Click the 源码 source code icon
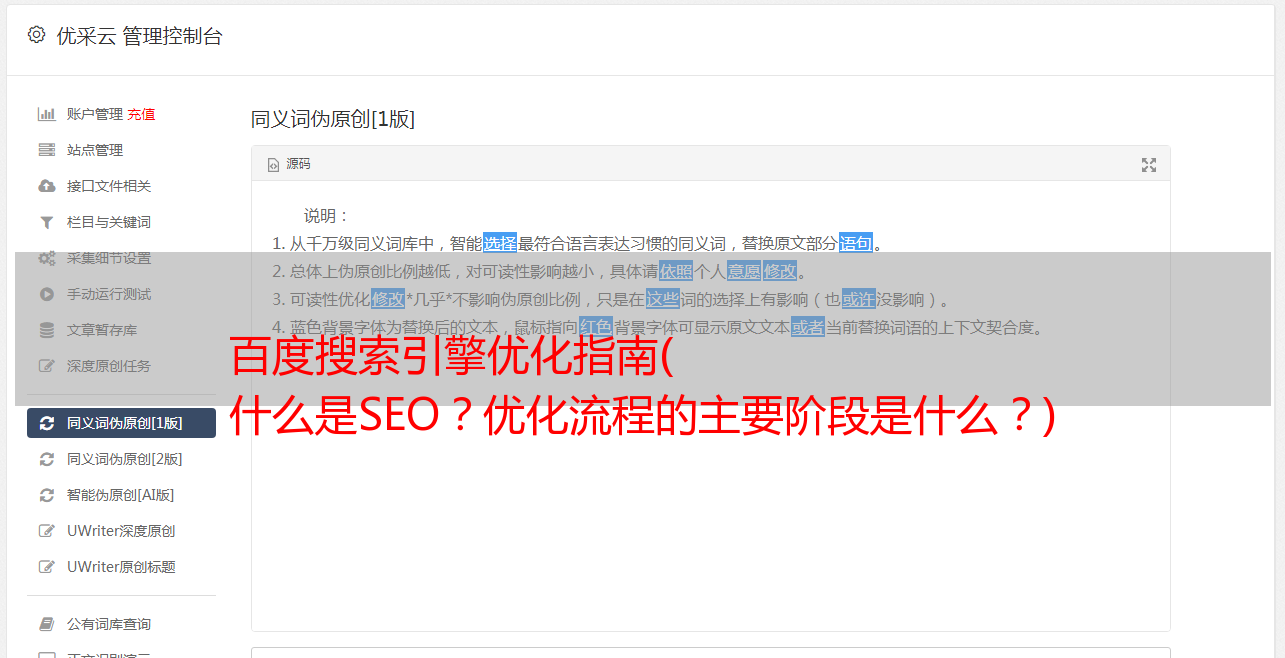Viewport: 1285px width, 658px height. click(x=273, y=165)
